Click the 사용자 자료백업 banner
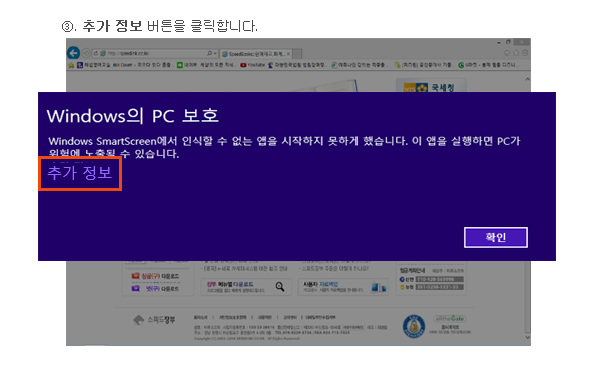This screenshot has height=378, width=612. coord(344,287)
